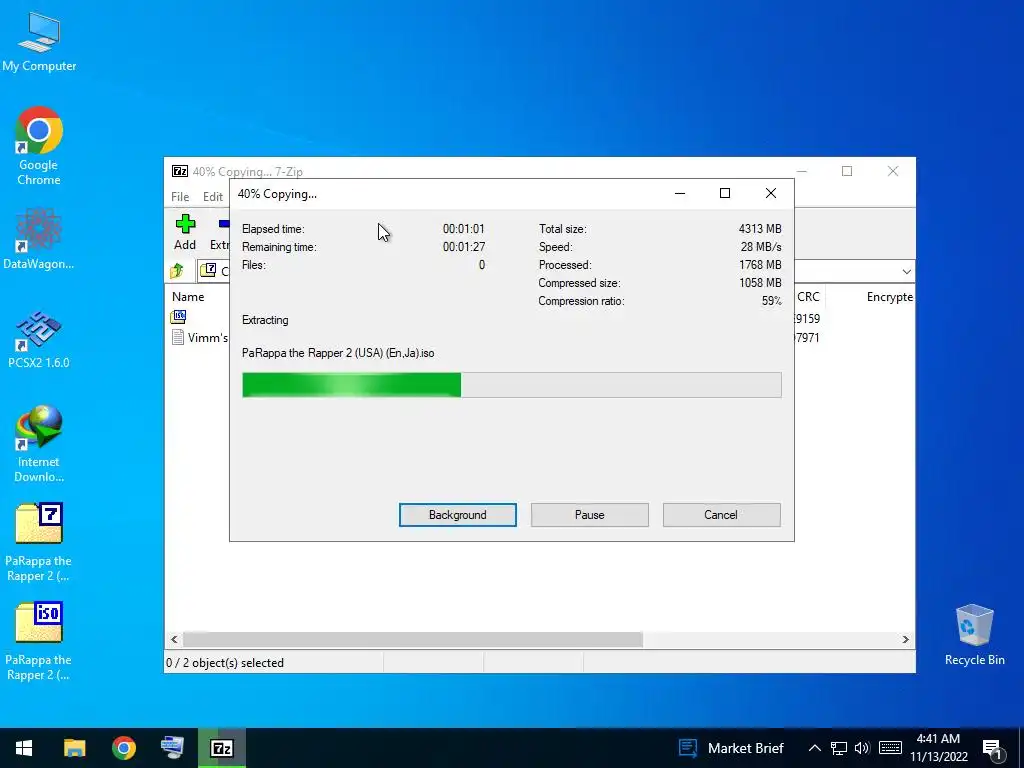
Task: Launch PCSX2 1.6.0 desktop shortcut
Action: 39,338
